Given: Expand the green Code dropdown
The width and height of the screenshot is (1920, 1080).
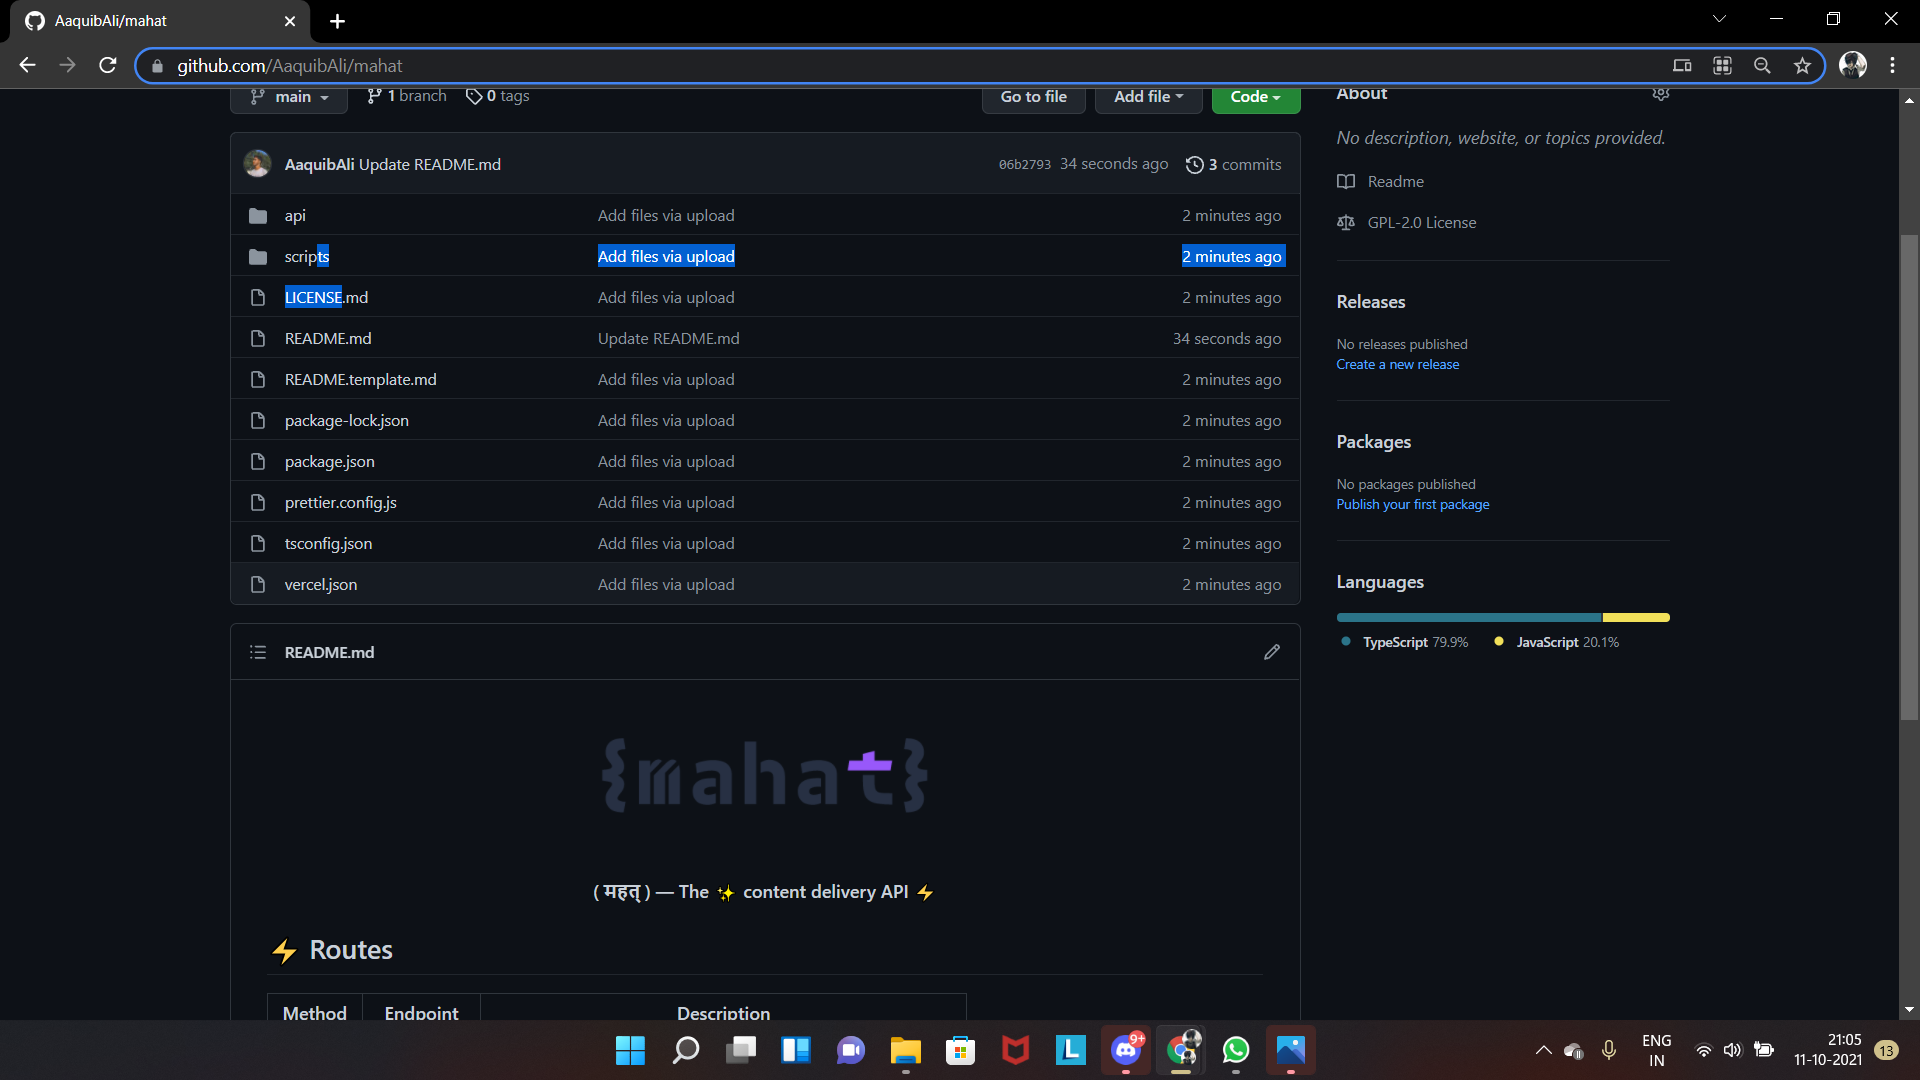Looking at the screenshot, I should 1255,97.
